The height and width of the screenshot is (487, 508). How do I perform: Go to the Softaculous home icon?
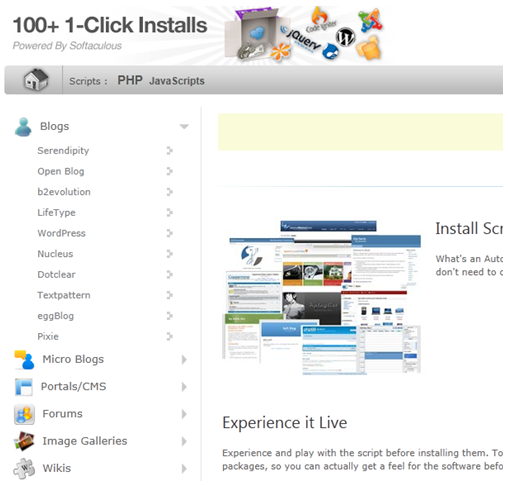coord(36,80)
